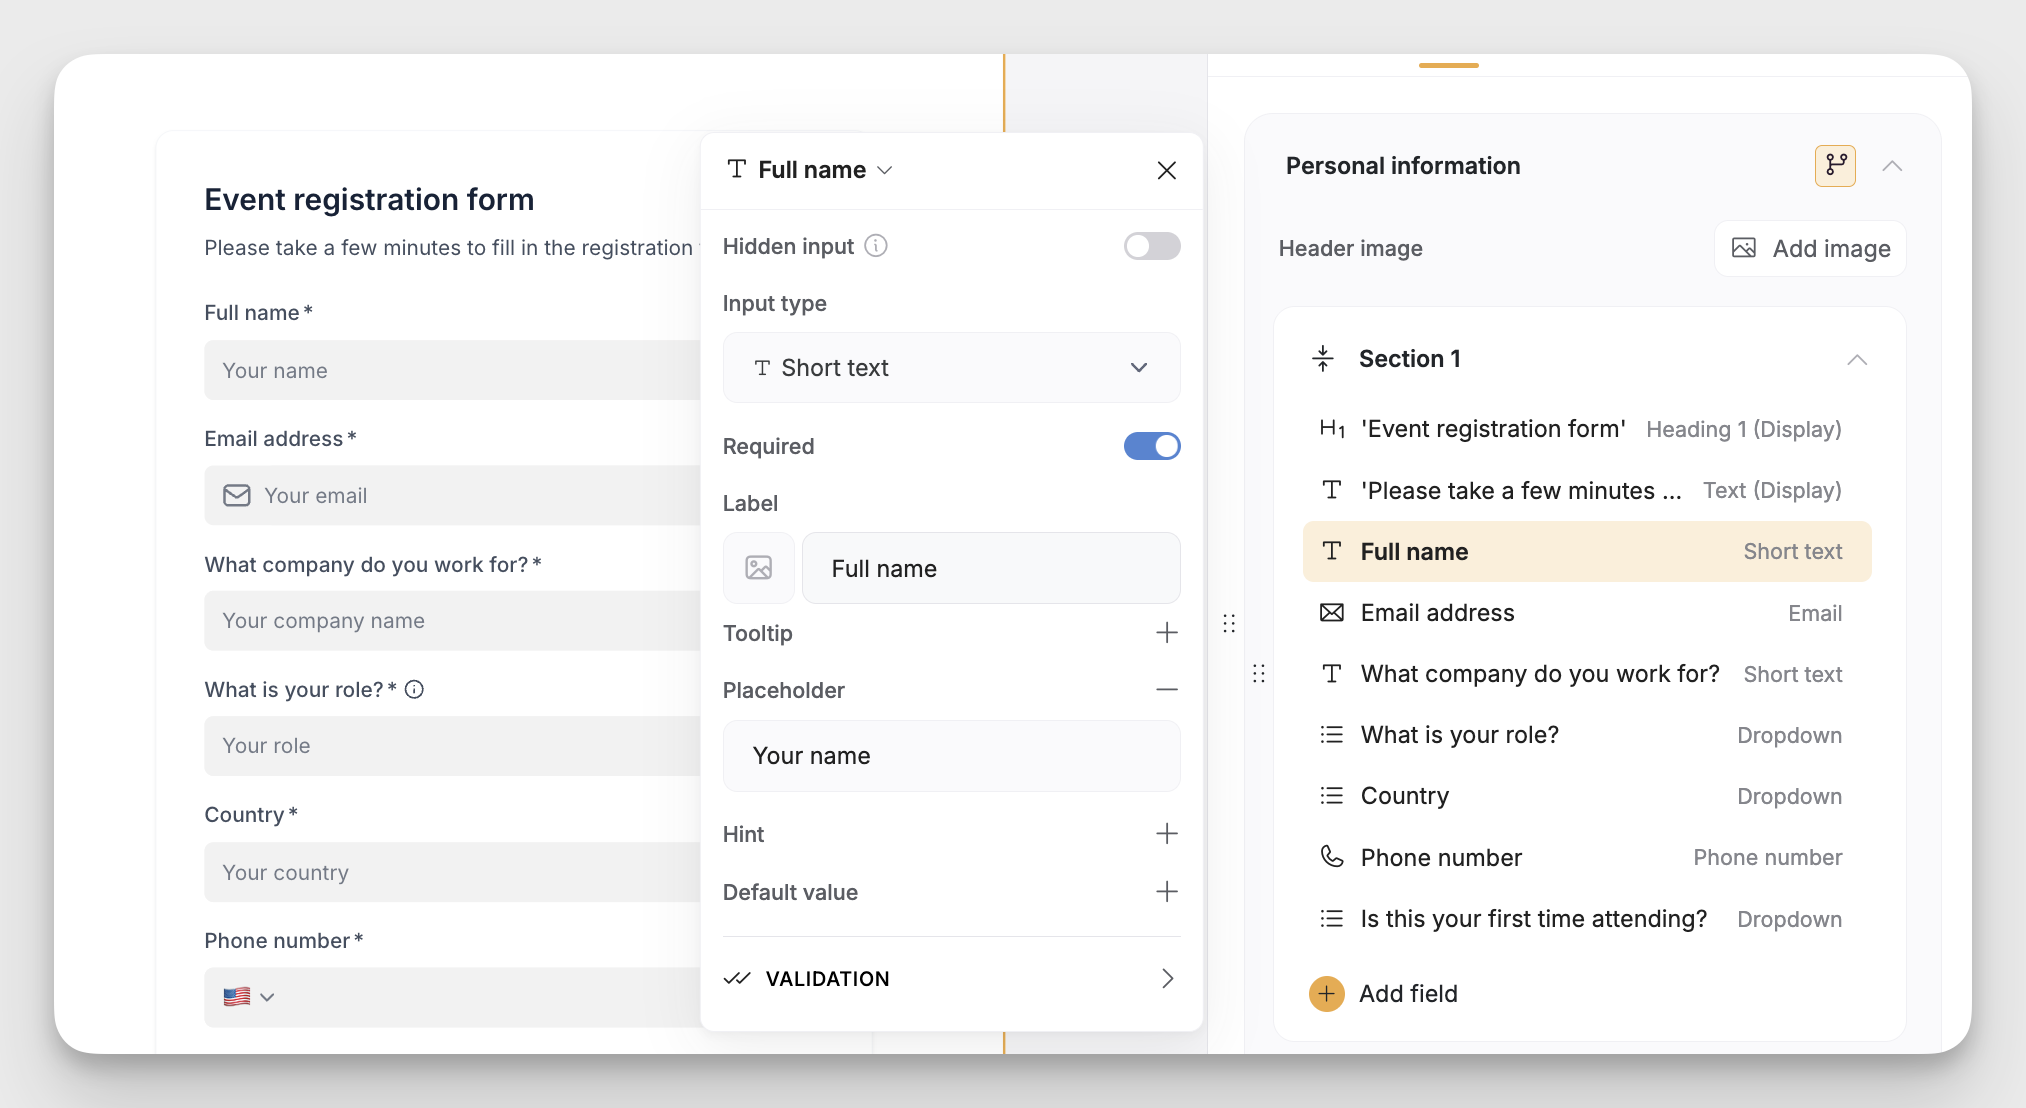Viewport: 2026px width, 1108px height.
Task: Select the Country field row text
Action: click(1404, 796)
